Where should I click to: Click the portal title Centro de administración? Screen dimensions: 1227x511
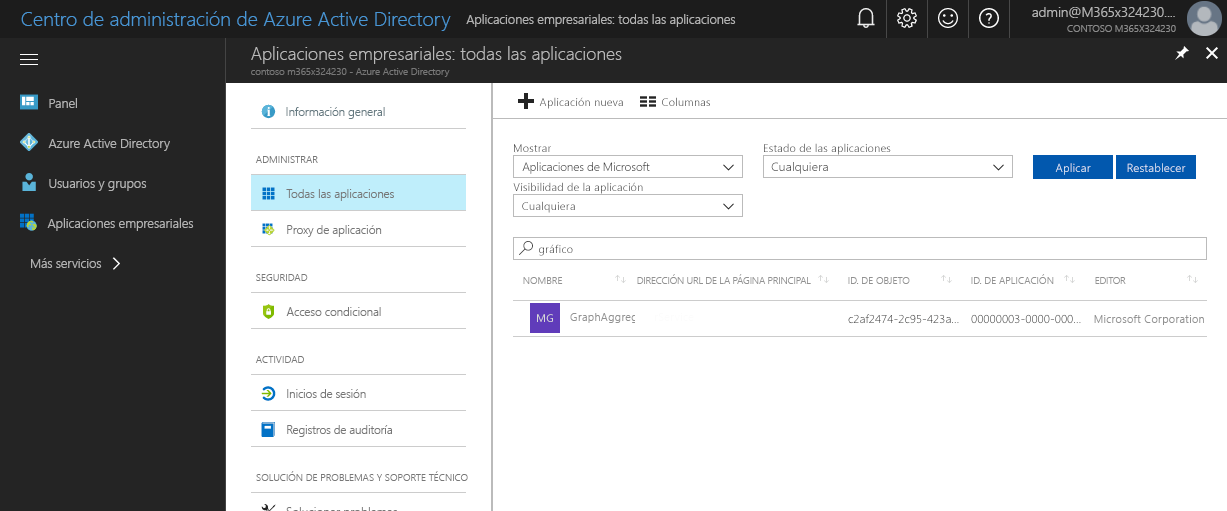[235, 19]
